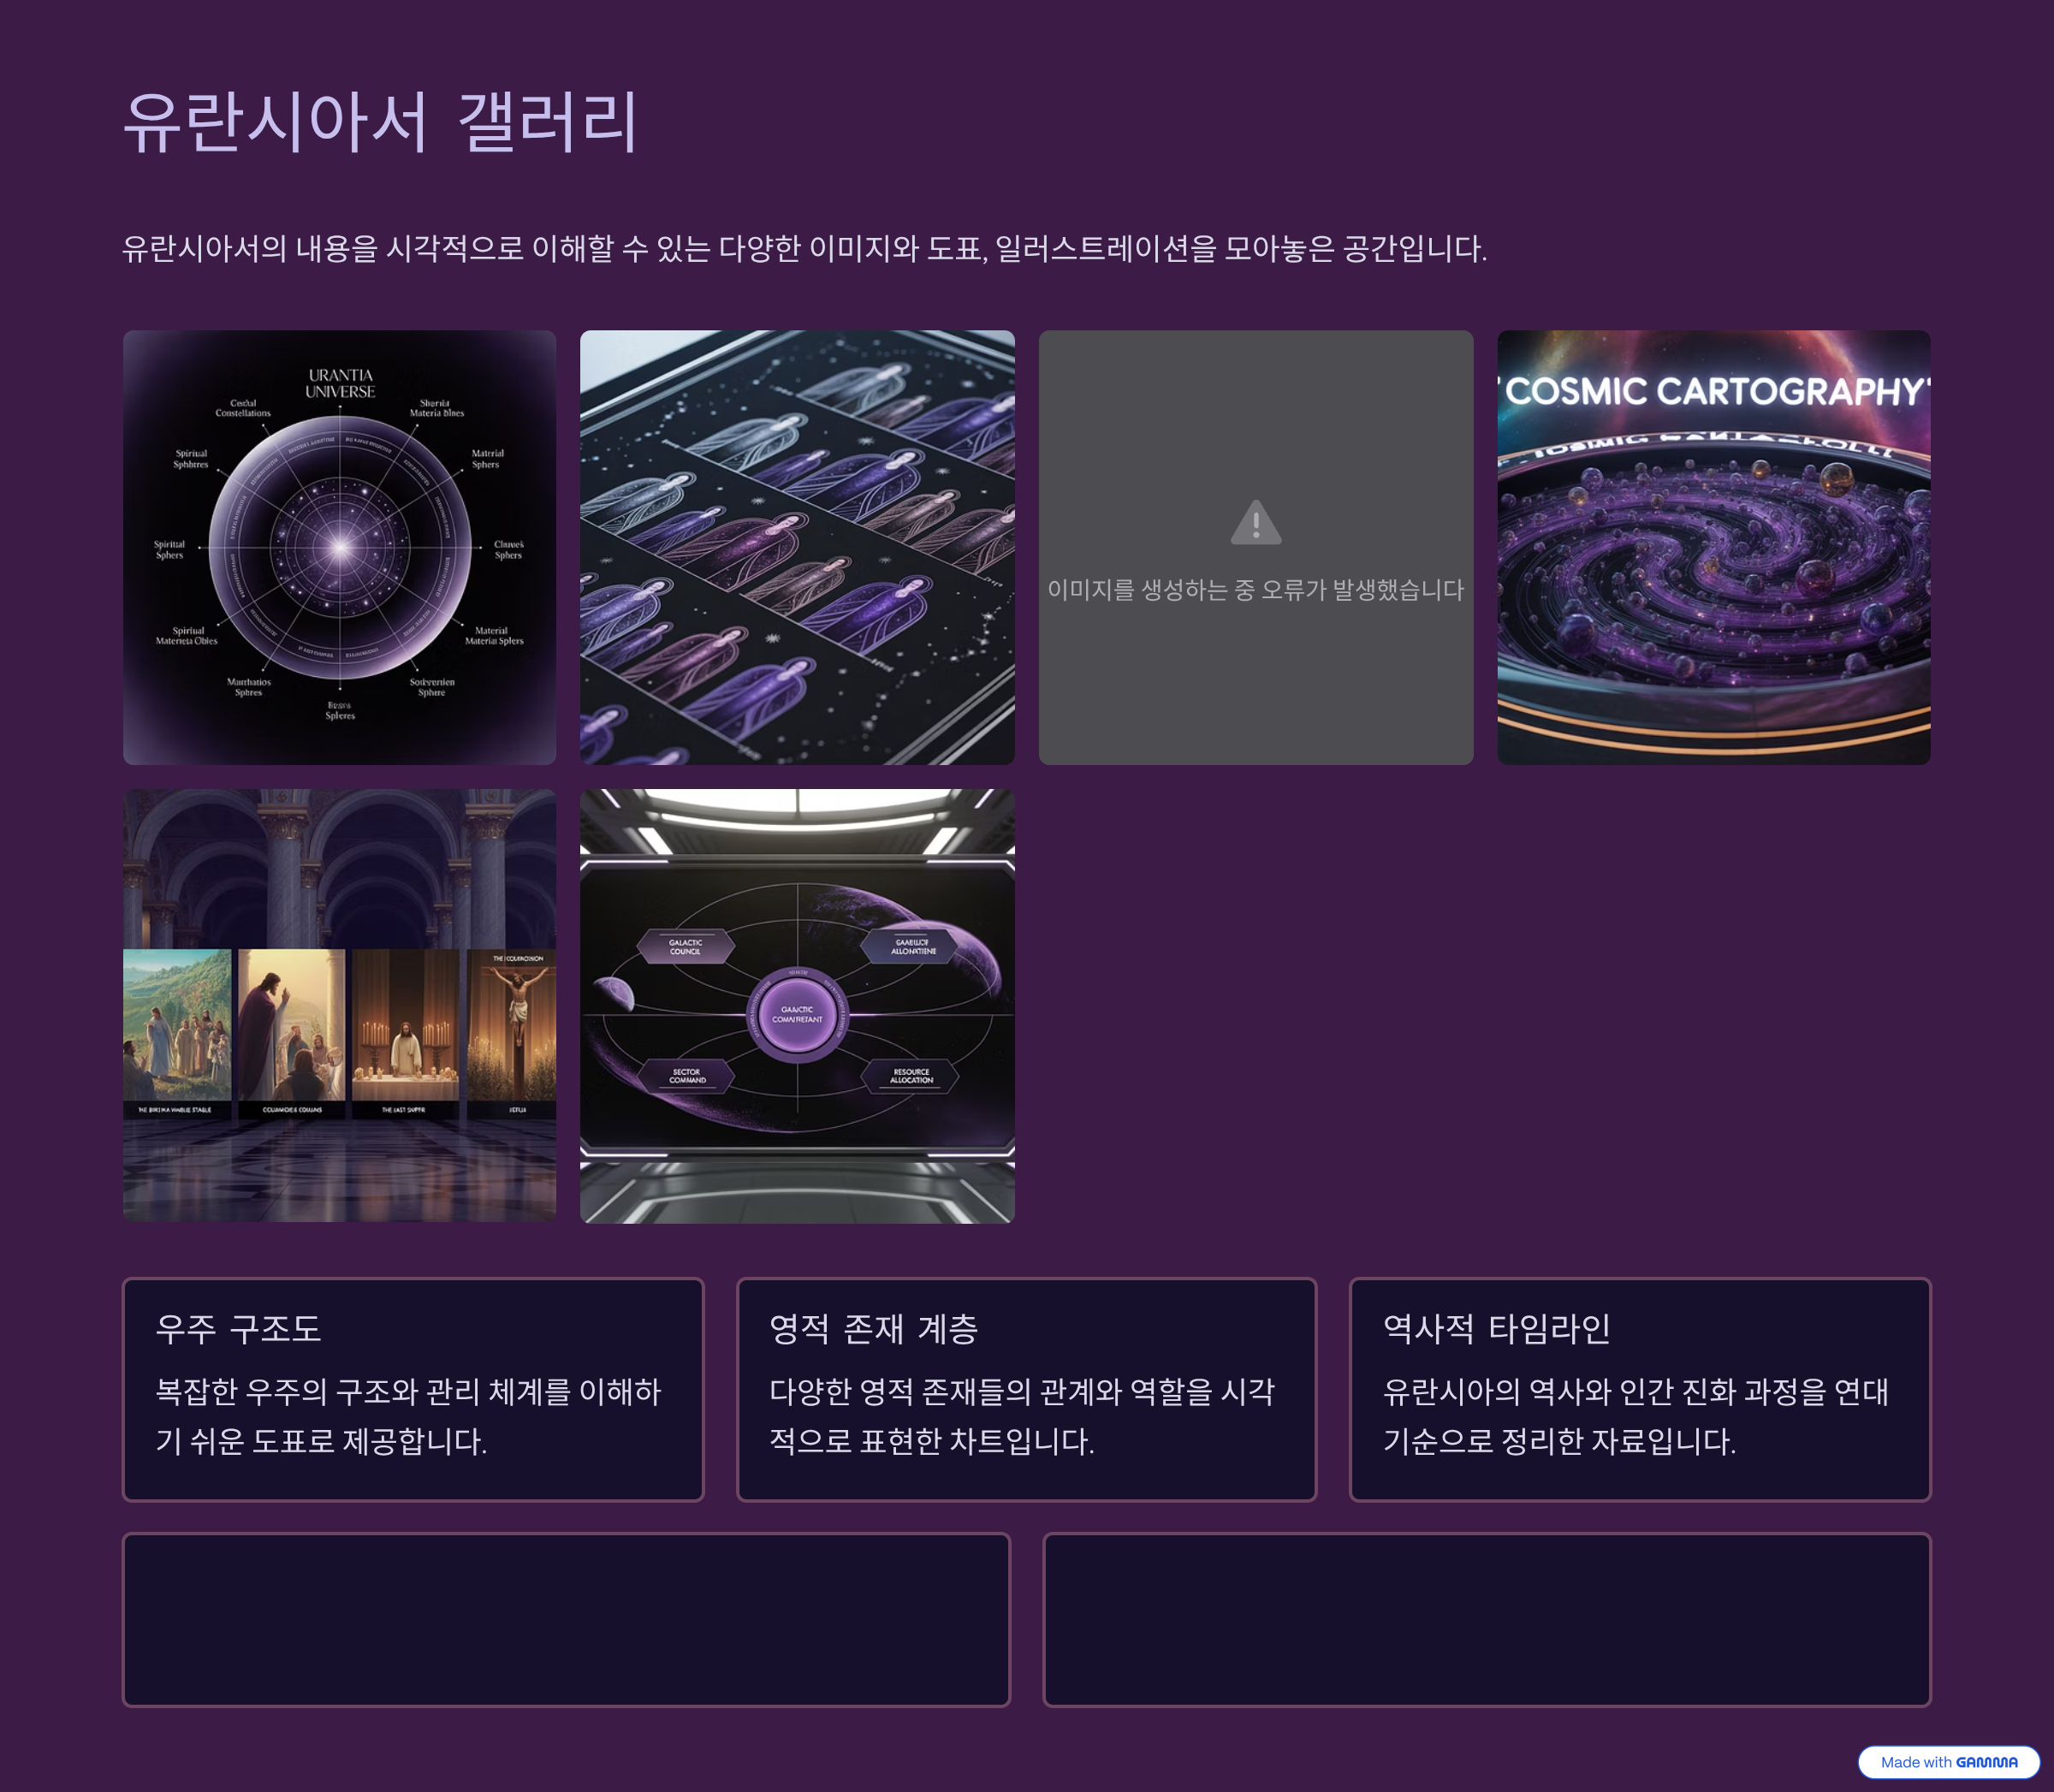The width and height of the screenshot is (2054, 1792).
Task: Open the Cosmic Cartography spiral galaxy image
Action: click(x=1713, y=547)
